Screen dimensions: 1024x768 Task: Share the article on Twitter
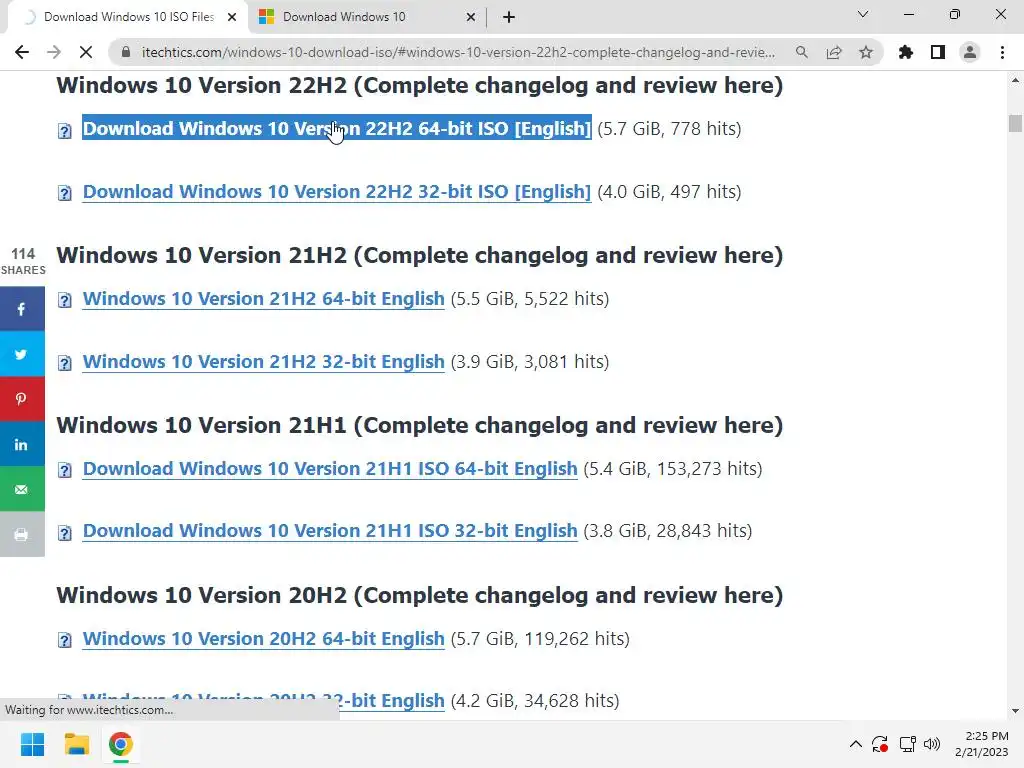(22, 353)
